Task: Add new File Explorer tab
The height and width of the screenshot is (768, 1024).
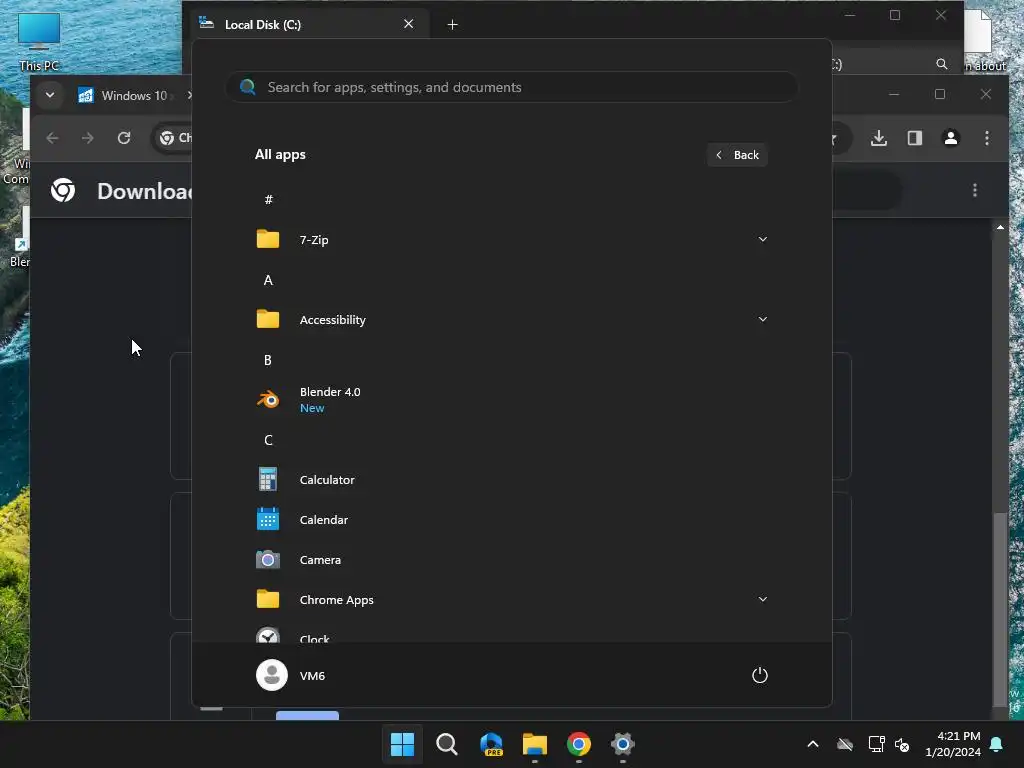Action: point(453,25)
